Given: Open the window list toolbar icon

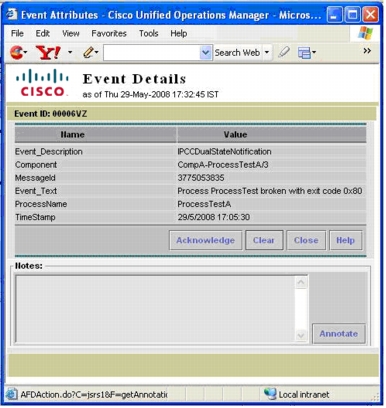Looking at the screenshot, I should click(305, 53).
